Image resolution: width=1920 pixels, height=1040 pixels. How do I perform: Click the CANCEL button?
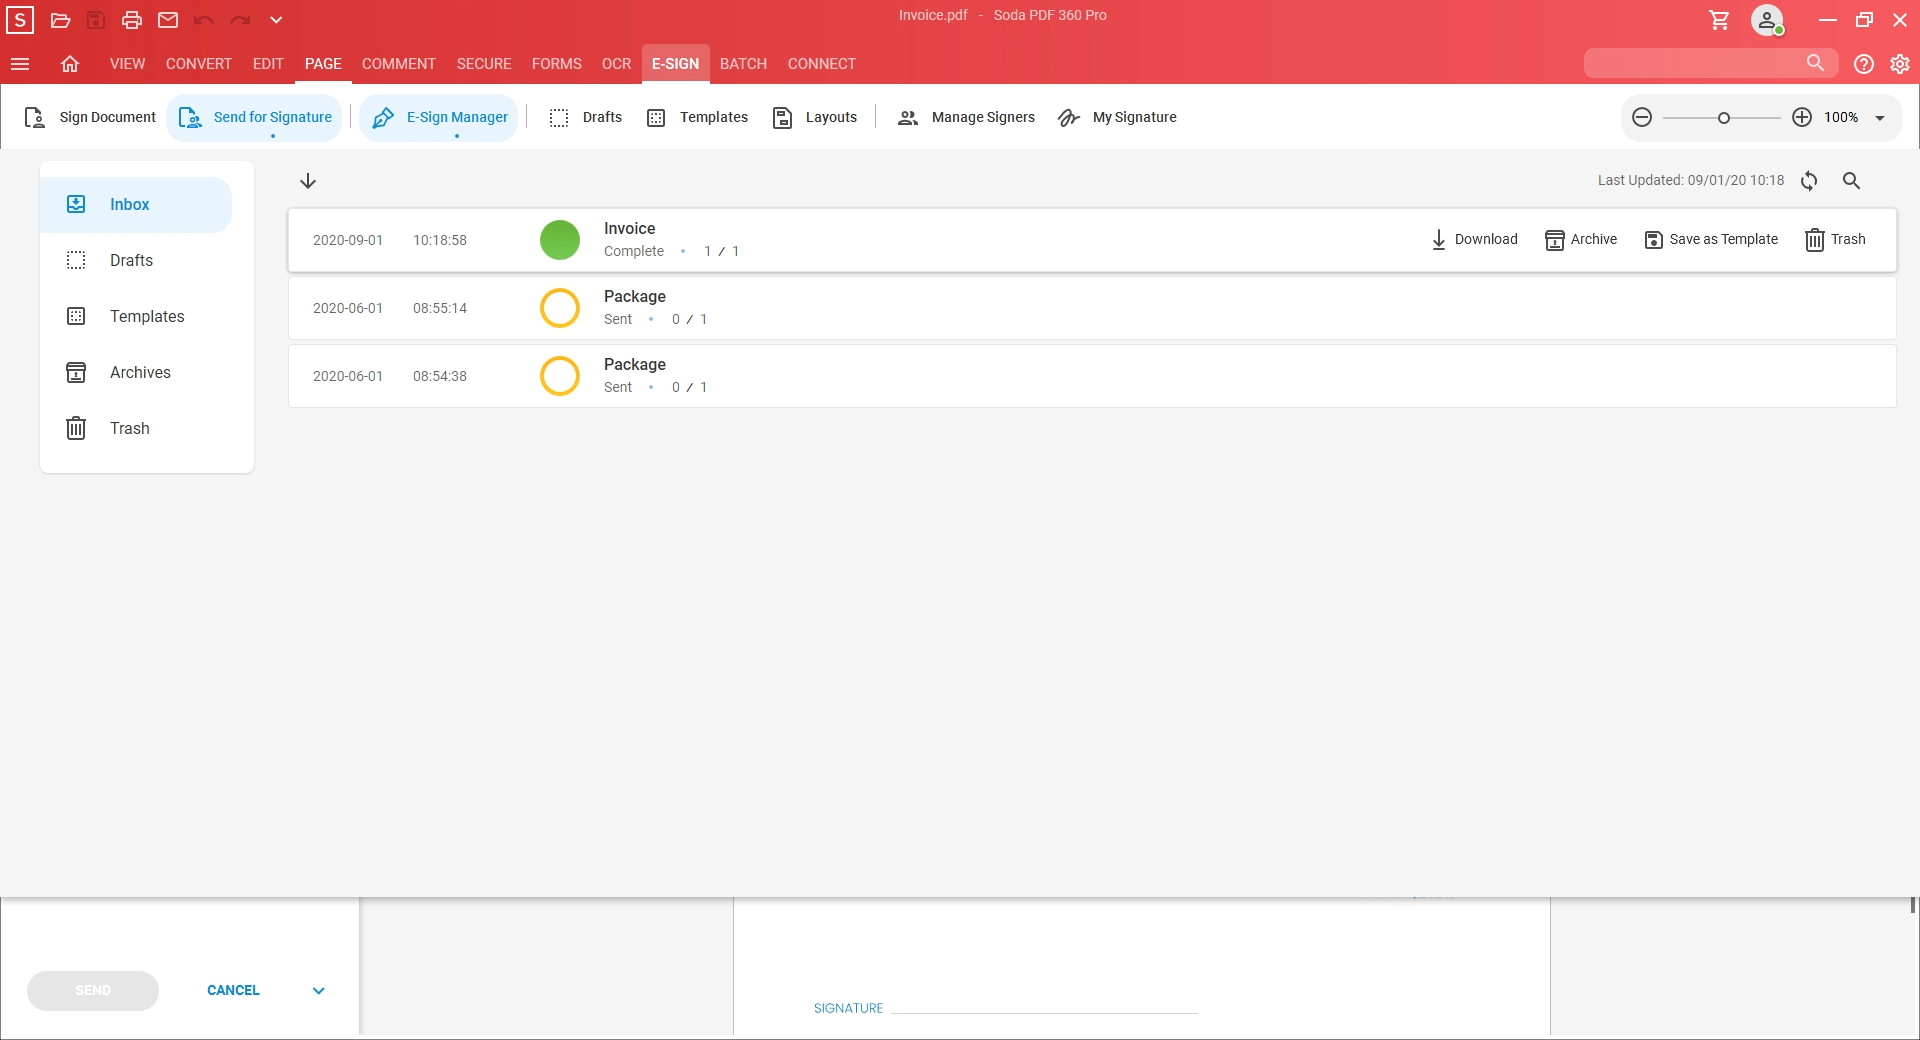click(233, 991)
